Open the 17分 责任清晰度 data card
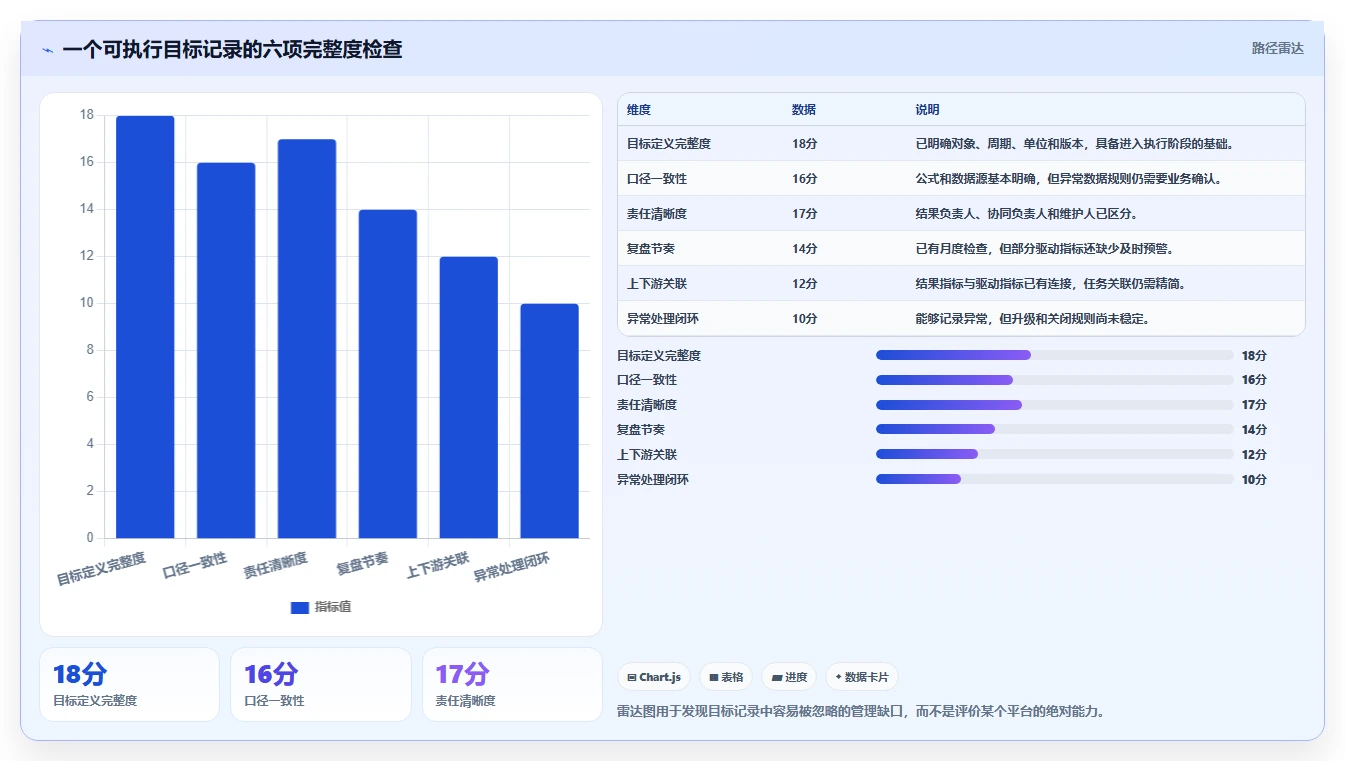The height and width of the screenshot is (761, 1345). 512,684
